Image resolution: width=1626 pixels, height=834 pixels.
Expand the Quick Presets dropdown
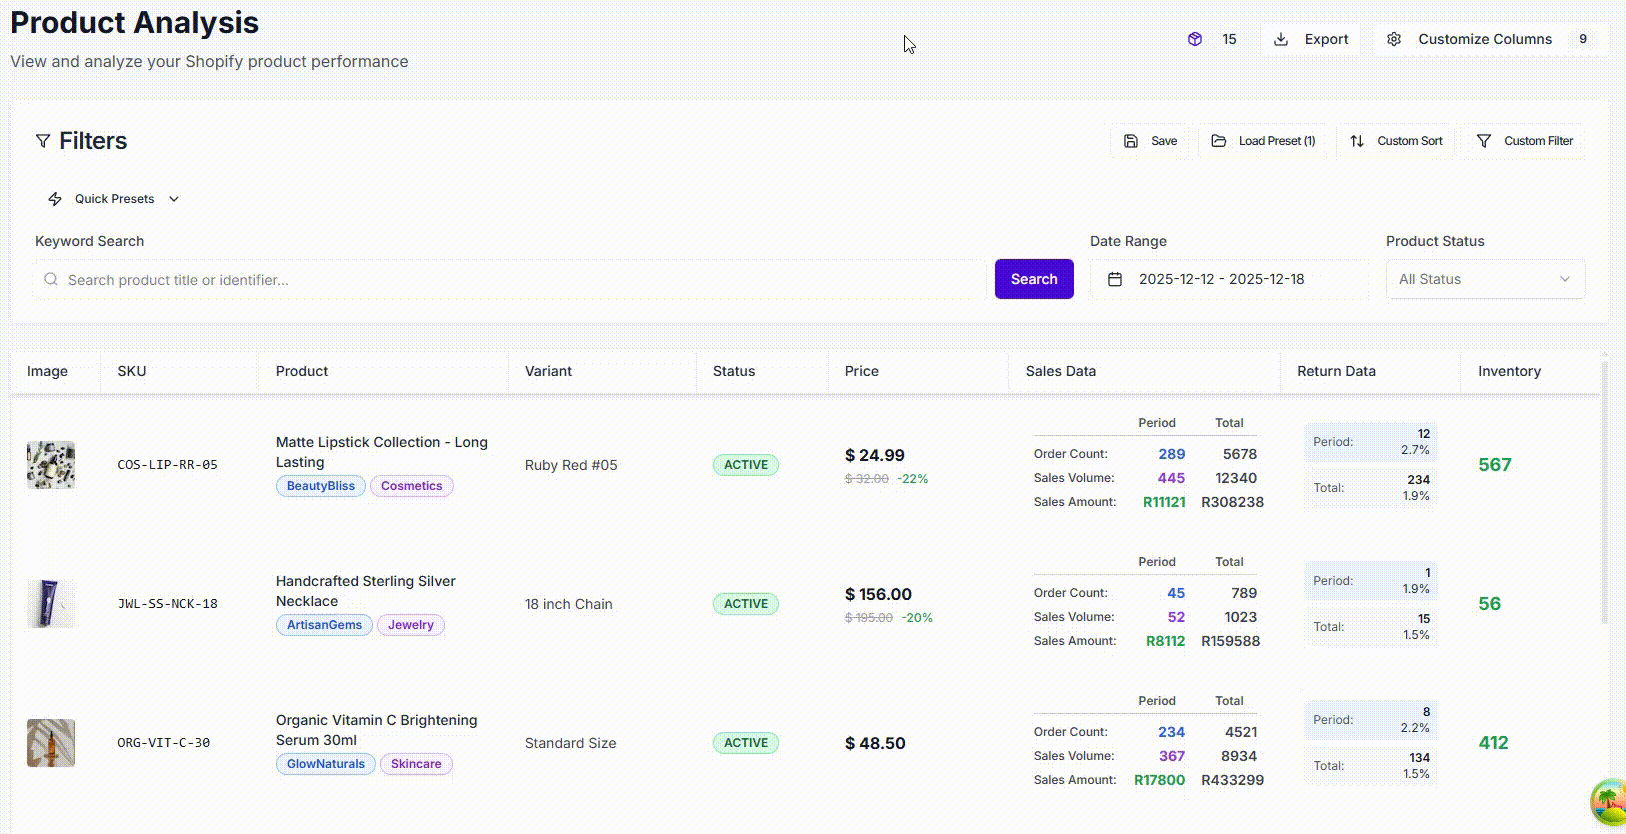(x=114, y=199)
